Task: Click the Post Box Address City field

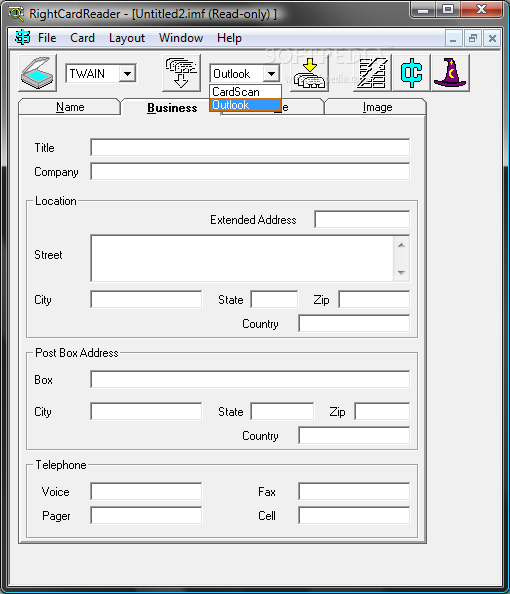Action: point(146,411)
